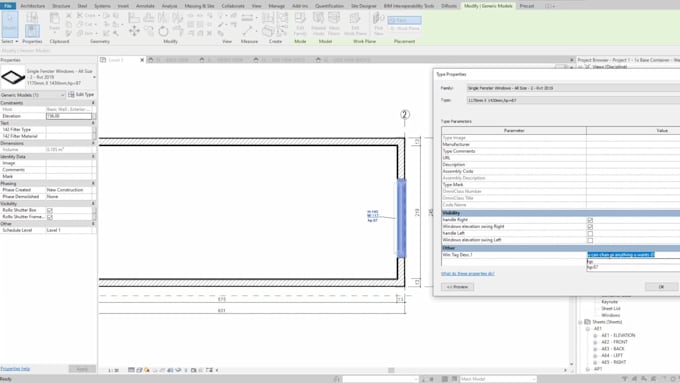The image size is (680, 383).
Task: Select the Modify arrow tool in ribbon
Action: (x=10, y=24)
